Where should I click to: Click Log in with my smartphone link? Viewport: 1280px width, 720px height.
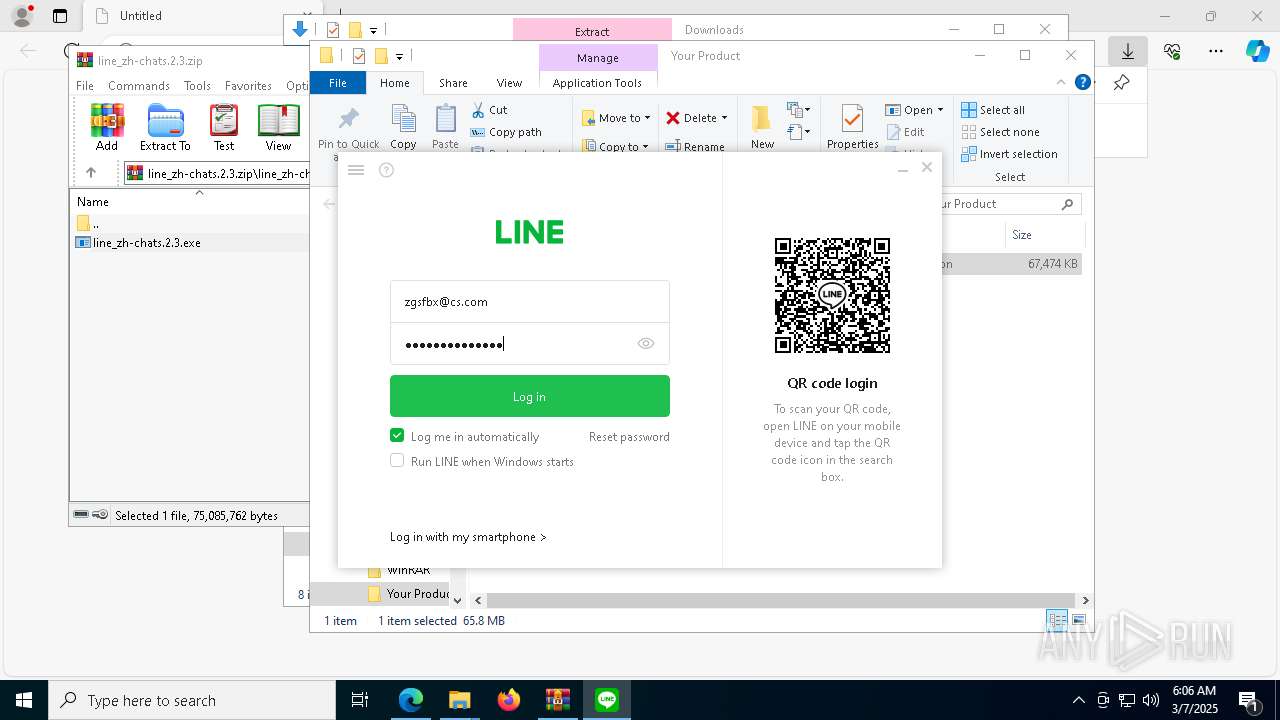click(x=468, y=537)
